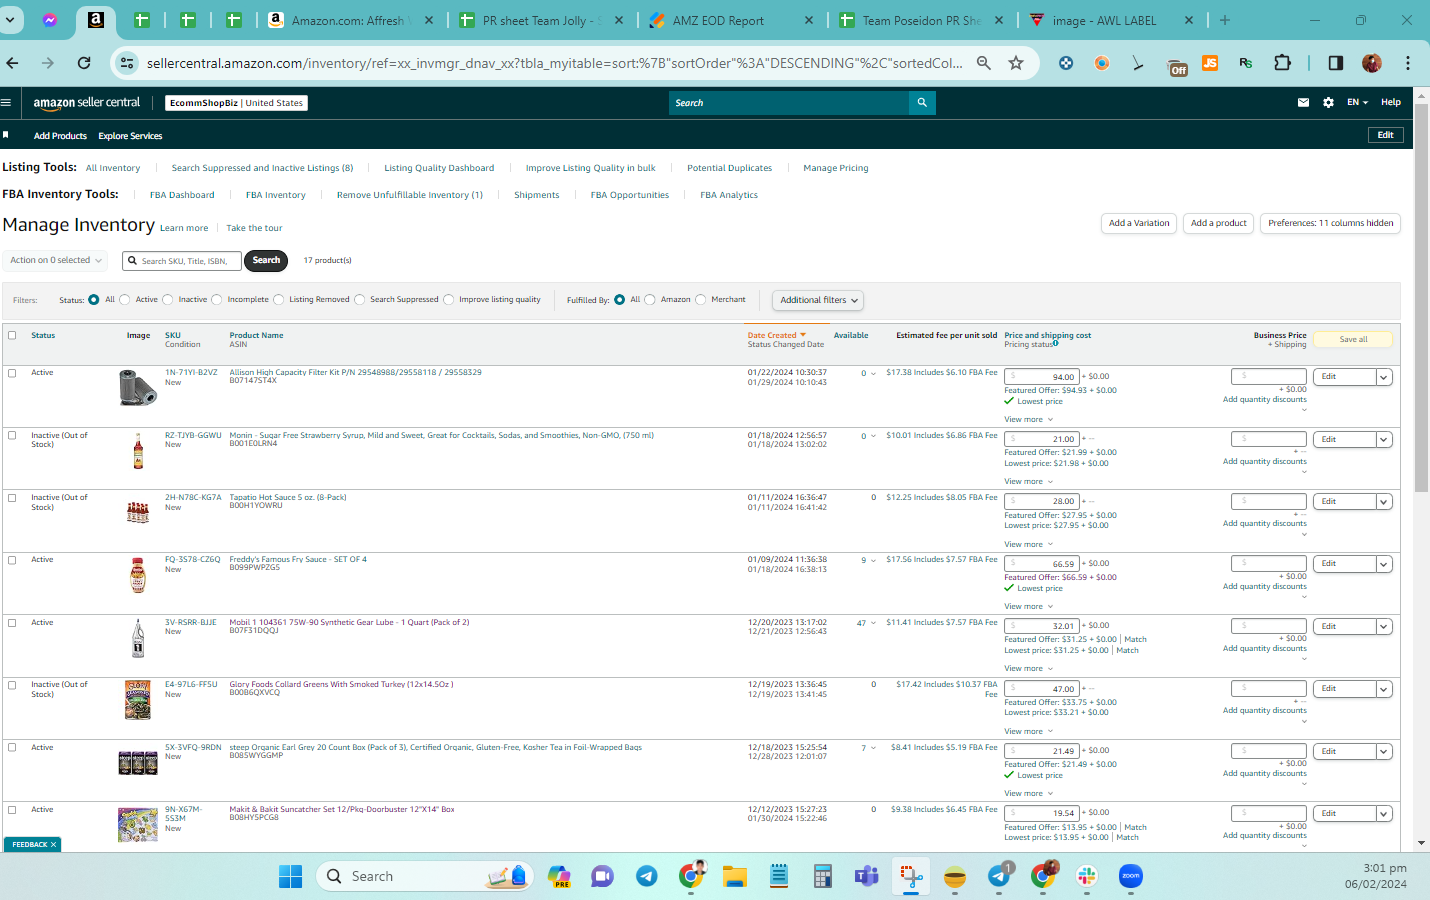
Task: Select the Incomplete status filter
Action: coord(216,299)
